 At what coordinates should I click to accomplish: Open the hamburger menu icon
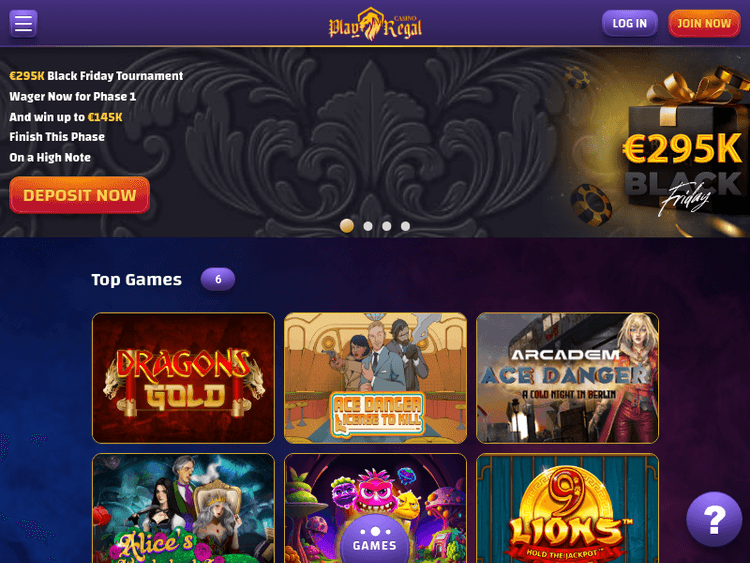(23, 23)
